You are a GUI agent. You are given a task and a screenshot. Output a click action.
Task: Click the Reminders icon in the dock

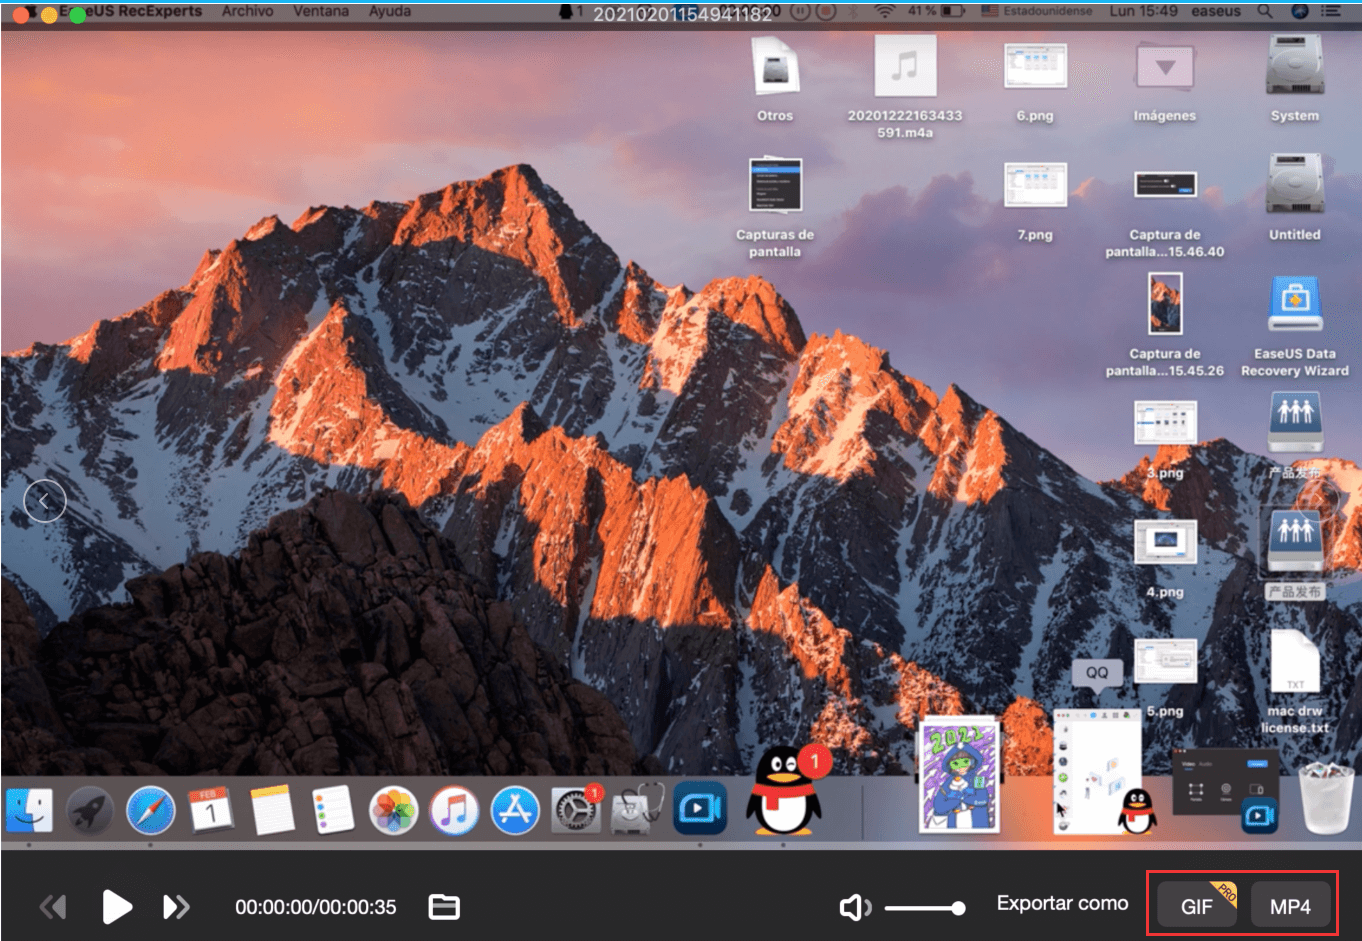click(333, 810)
